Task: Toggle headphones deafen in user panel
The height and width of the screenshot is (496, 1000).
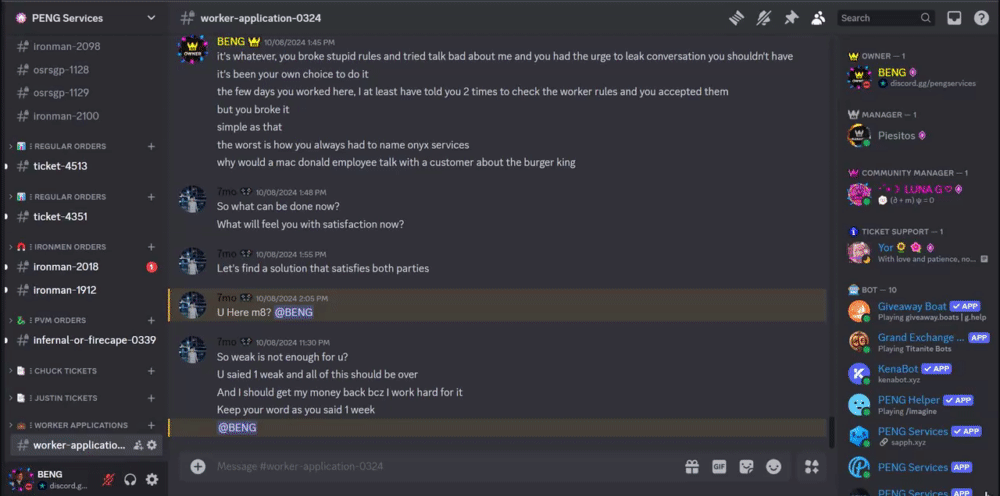Action: pos(129,479)
